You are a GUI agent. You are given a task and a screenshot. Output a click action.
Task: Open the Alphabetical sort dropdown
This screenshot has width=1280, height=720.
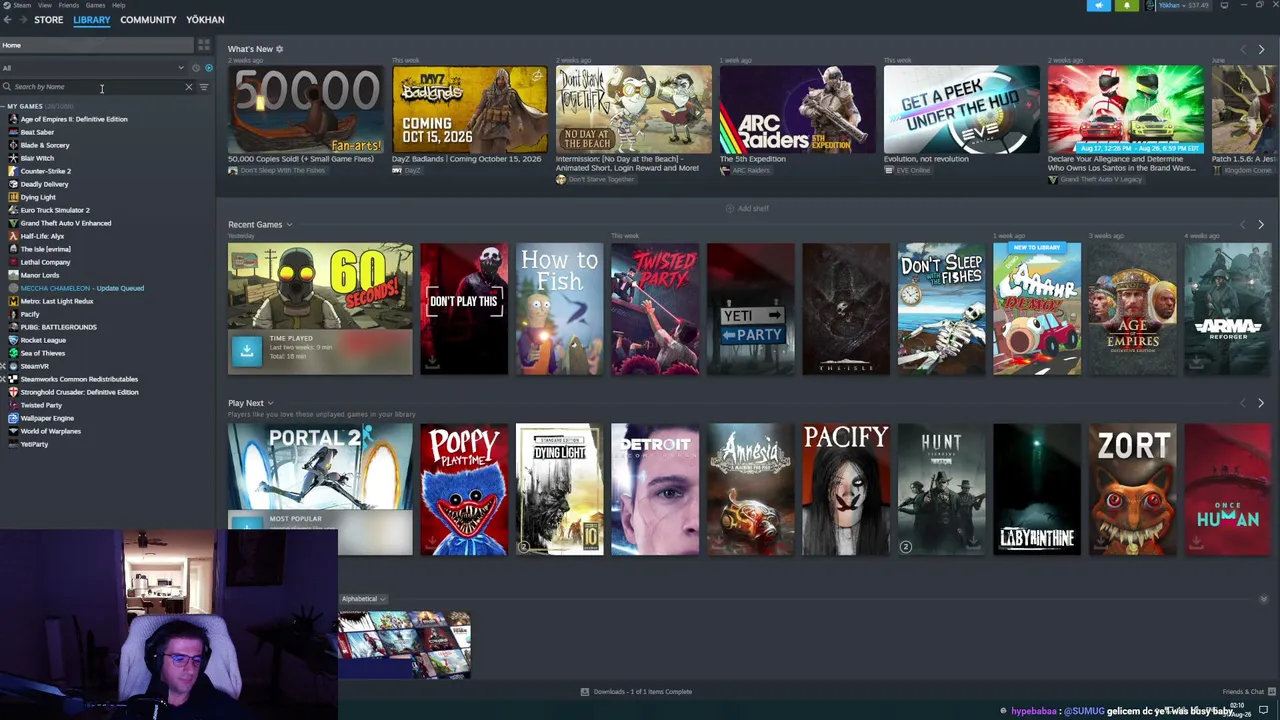363,599
